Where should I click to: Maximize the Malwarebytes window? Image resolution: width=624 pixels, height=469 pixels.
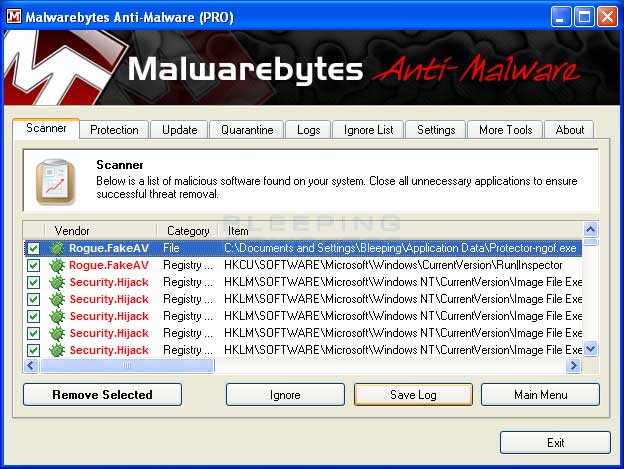click(584, 17)
